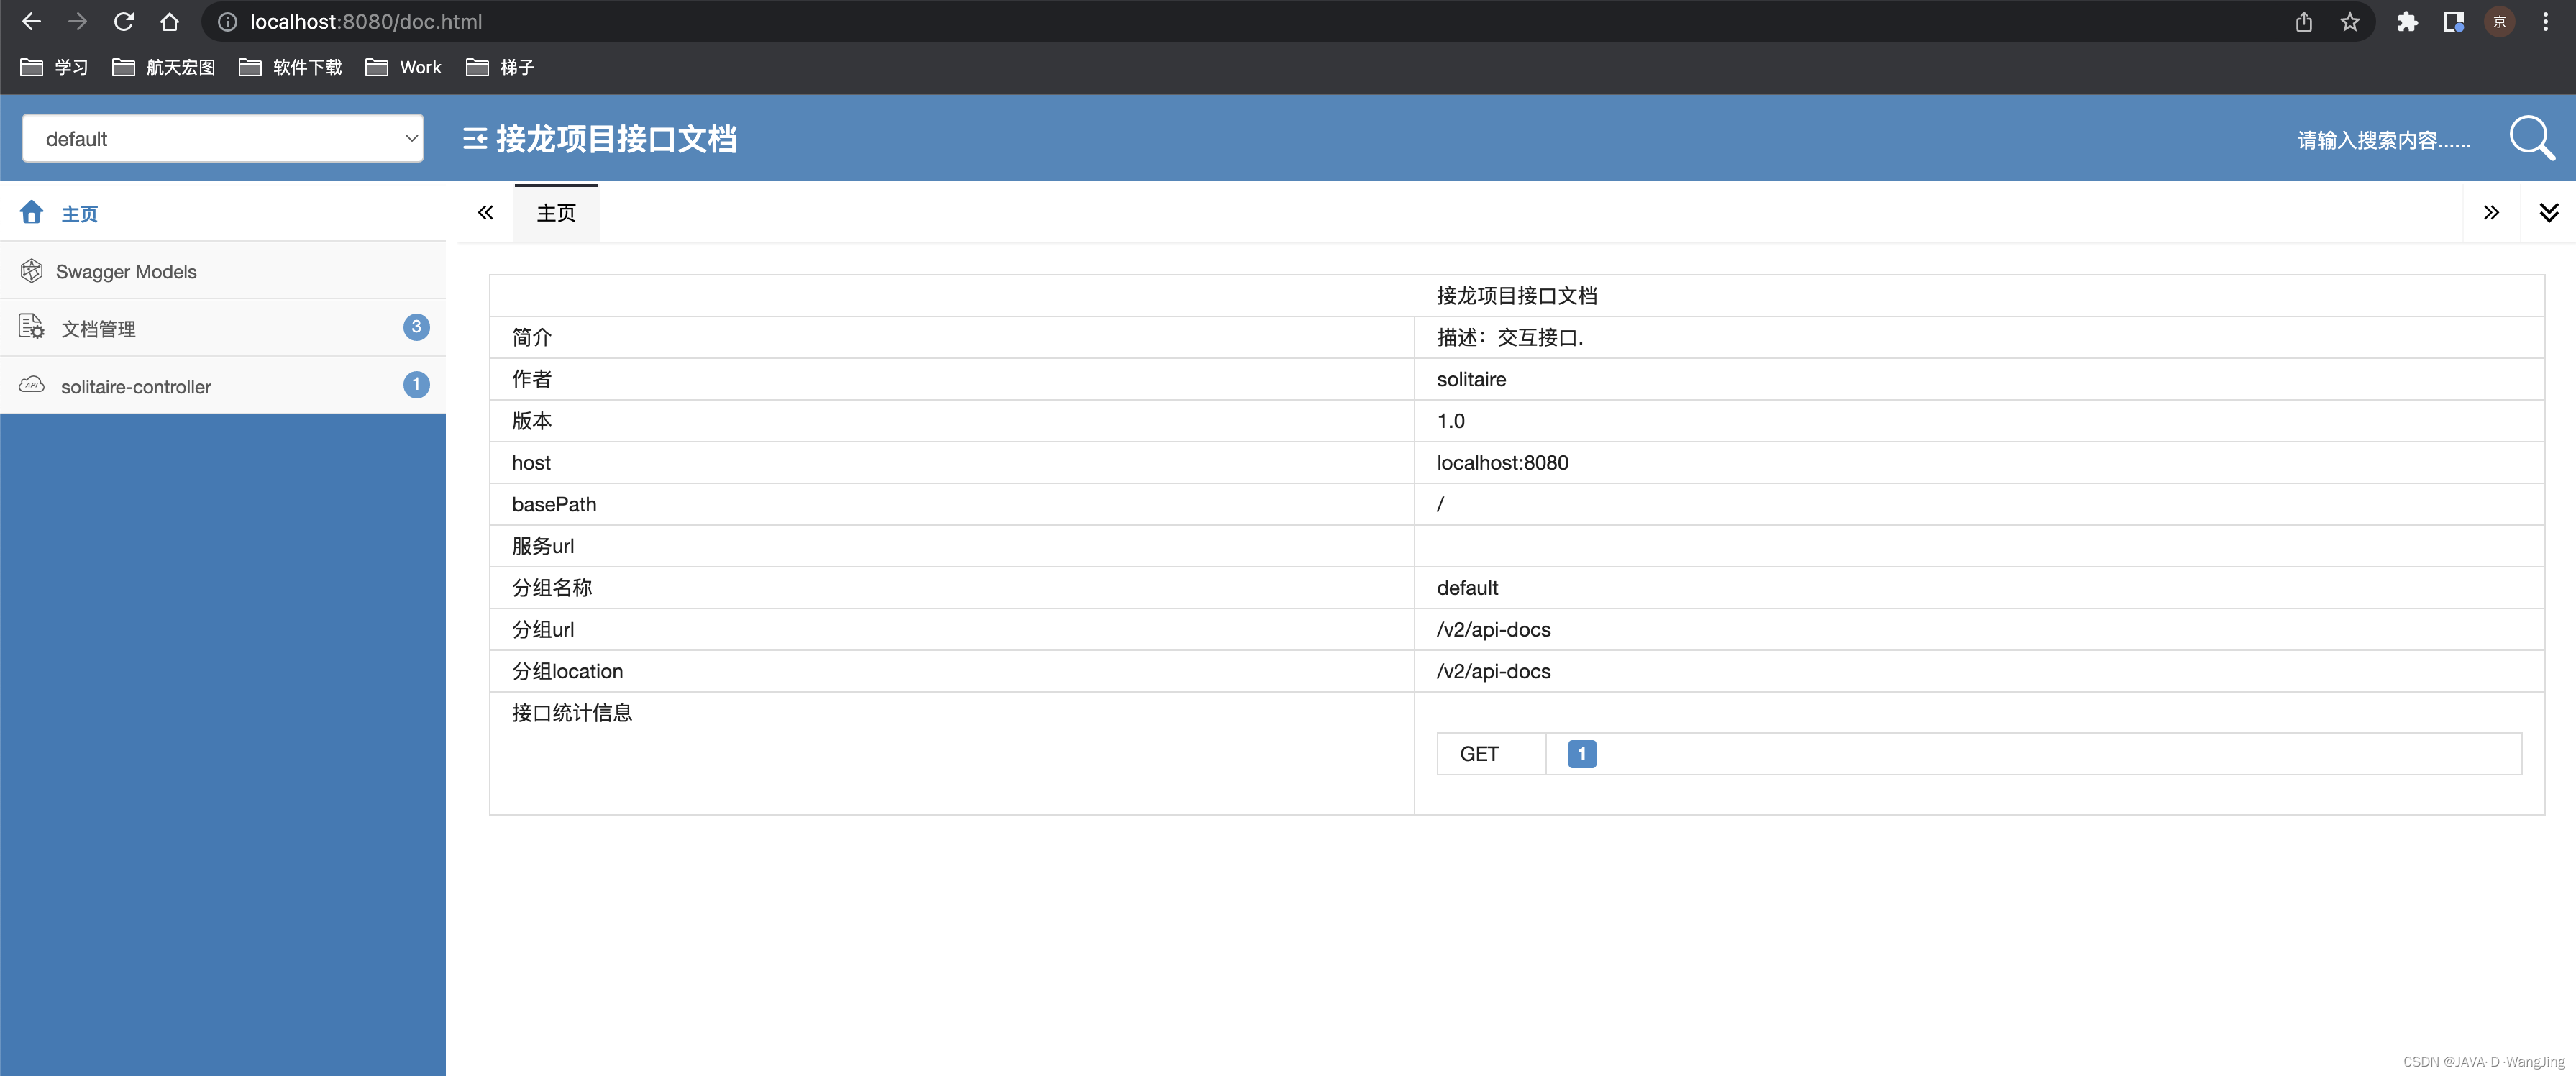
Task: Open Swagger Models menu item
Action: pos(126,272)
